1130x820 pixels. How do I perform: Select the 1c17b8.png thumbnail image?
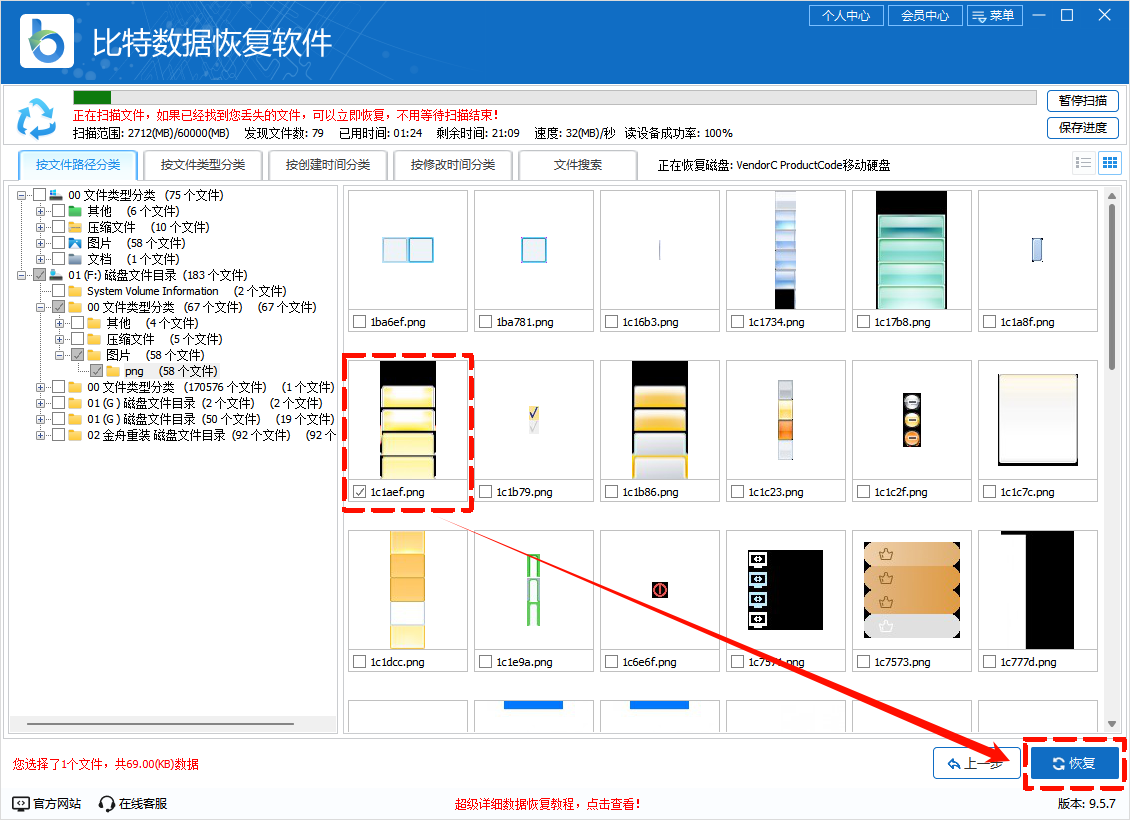click(x=911, y=250)
